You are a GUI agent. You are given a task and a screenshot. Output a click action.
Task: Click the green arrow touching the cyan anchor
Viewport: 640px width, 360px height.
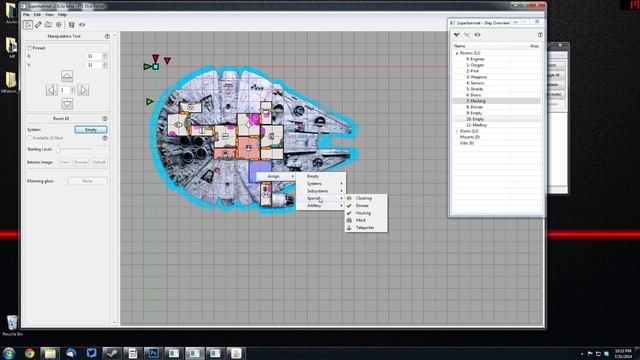click(x=148, y=67)
